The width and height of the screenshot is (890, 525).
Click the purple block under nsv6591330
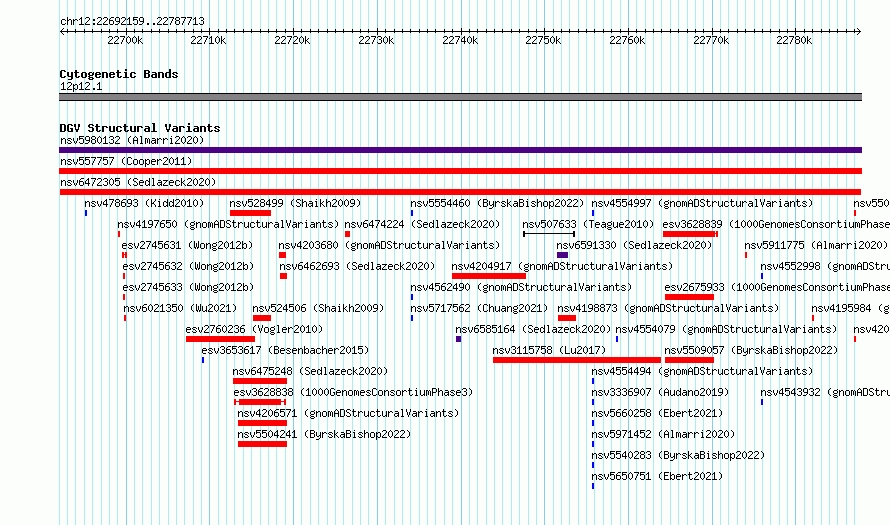562,255
